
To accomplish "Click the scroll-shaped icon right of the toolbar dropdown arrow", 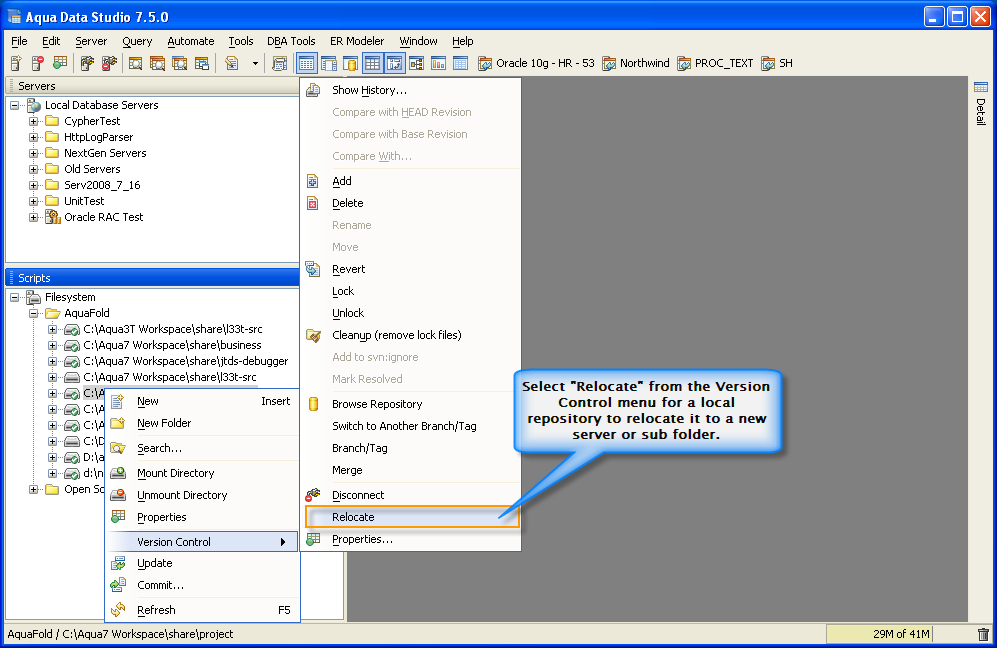I will pos(279,63).
